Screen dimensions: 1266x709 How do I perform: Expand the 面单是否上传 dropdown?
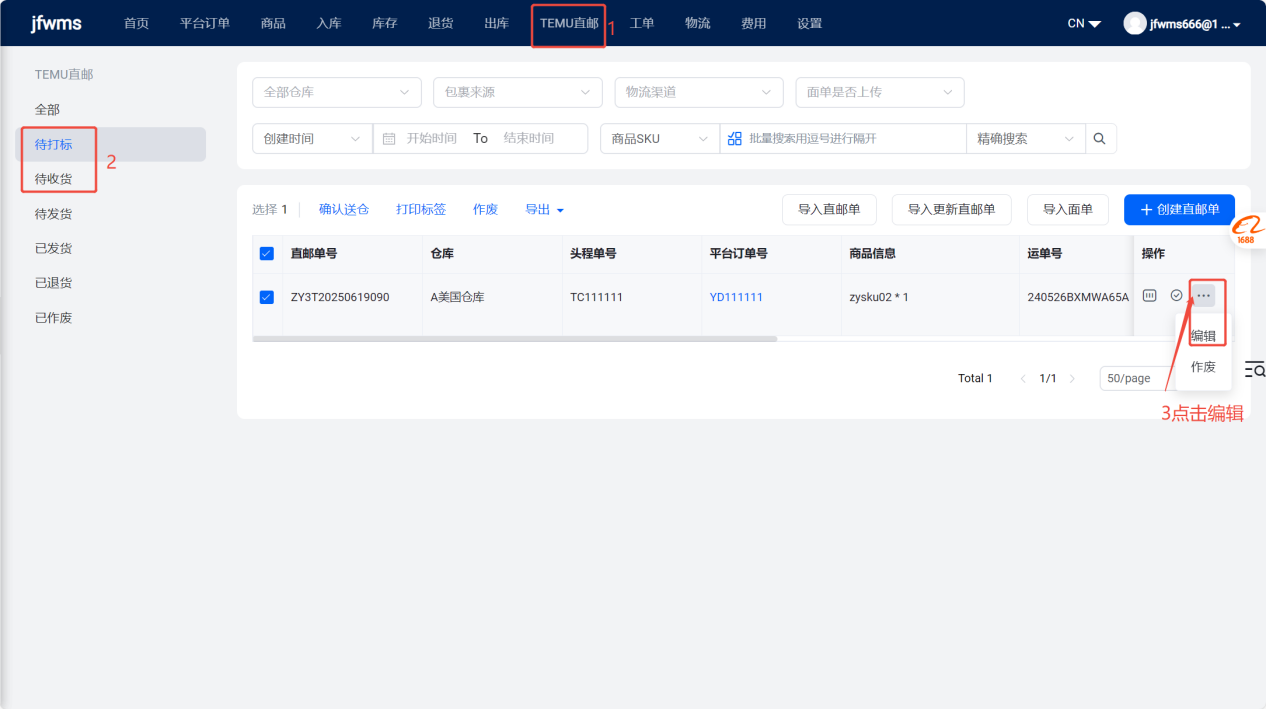coord(880,92)
